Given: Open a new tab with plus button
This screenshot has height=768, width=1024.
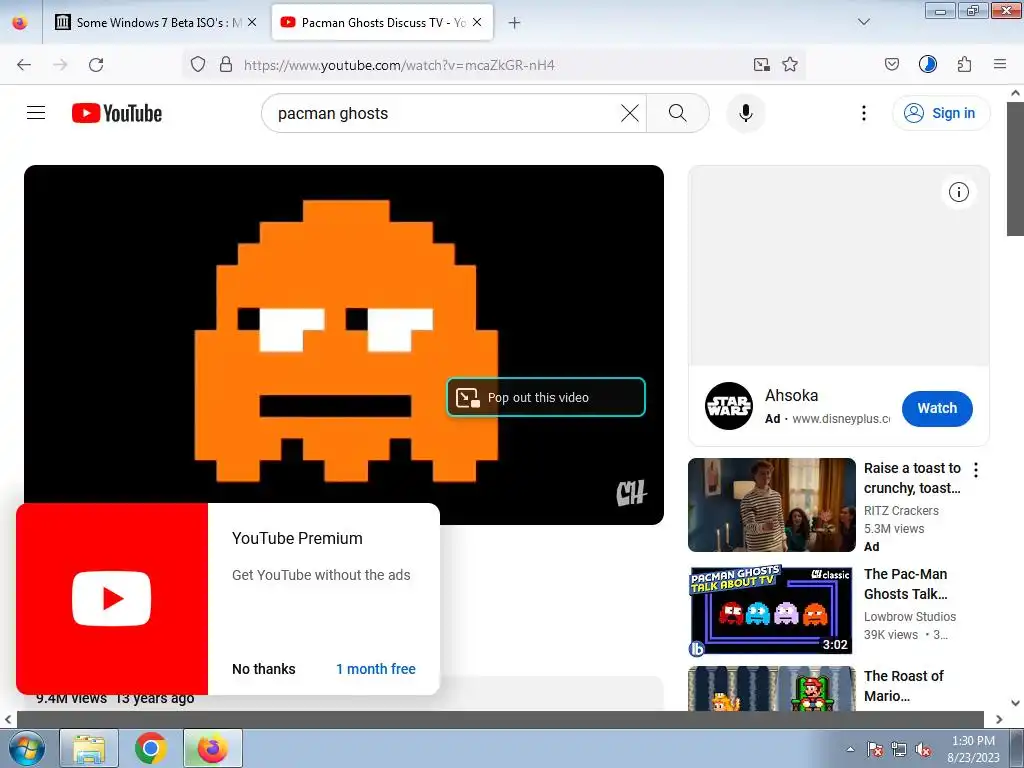Looking at the screenshot, I should coord(515,23).
